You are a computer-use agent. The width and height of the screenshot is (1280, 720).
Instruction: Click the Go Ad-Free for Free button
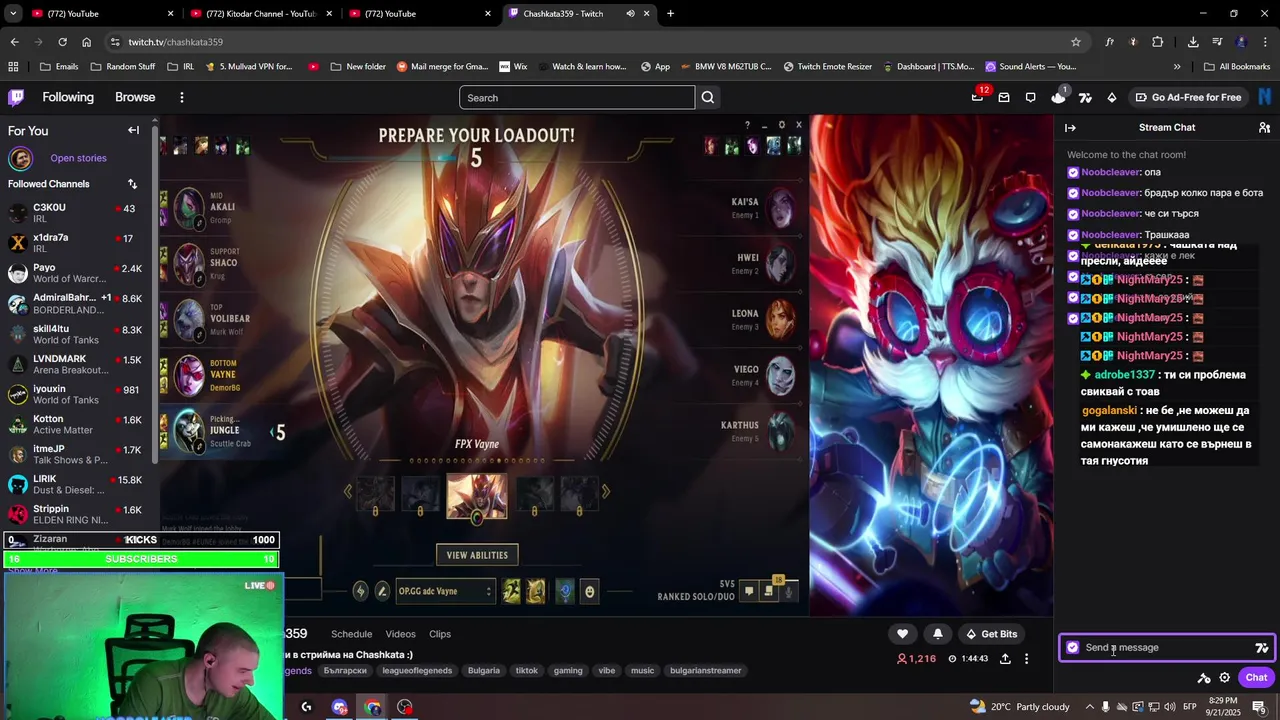coord(1187,97)
